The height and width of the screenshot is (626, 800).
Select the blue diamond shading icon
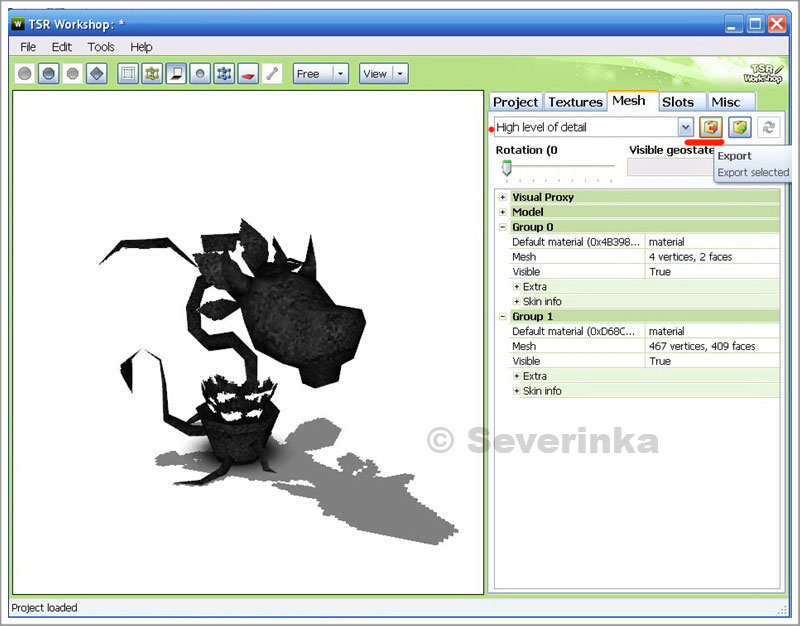click(x=96, y=74)
